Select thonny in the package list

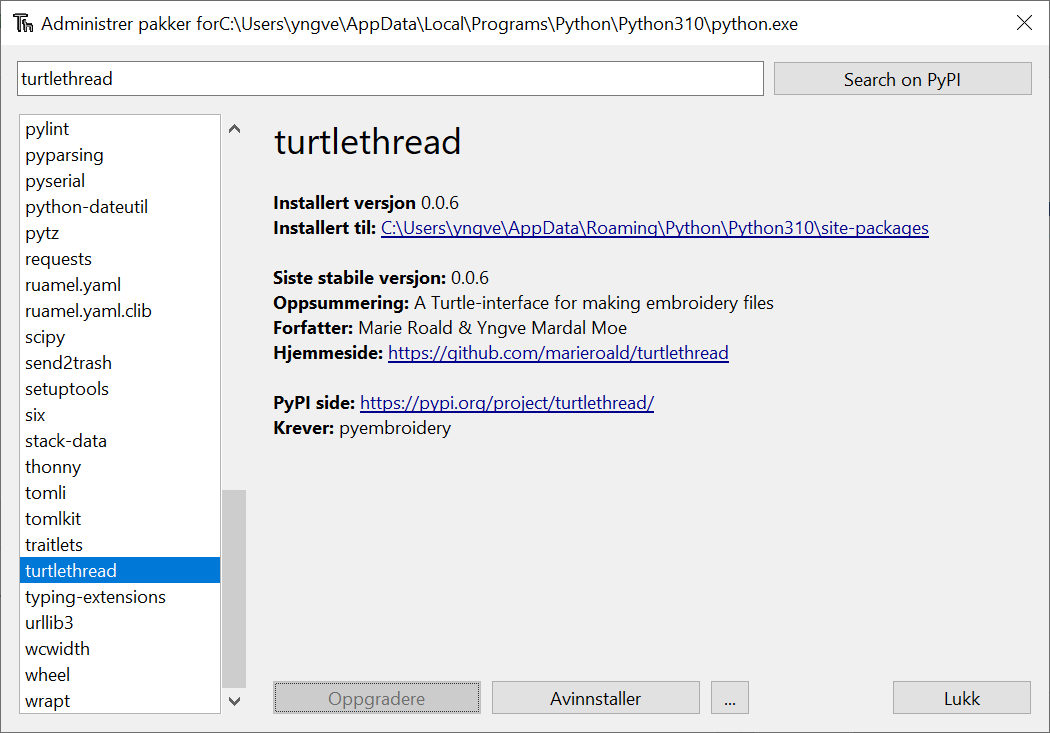(x=120, y=467)
